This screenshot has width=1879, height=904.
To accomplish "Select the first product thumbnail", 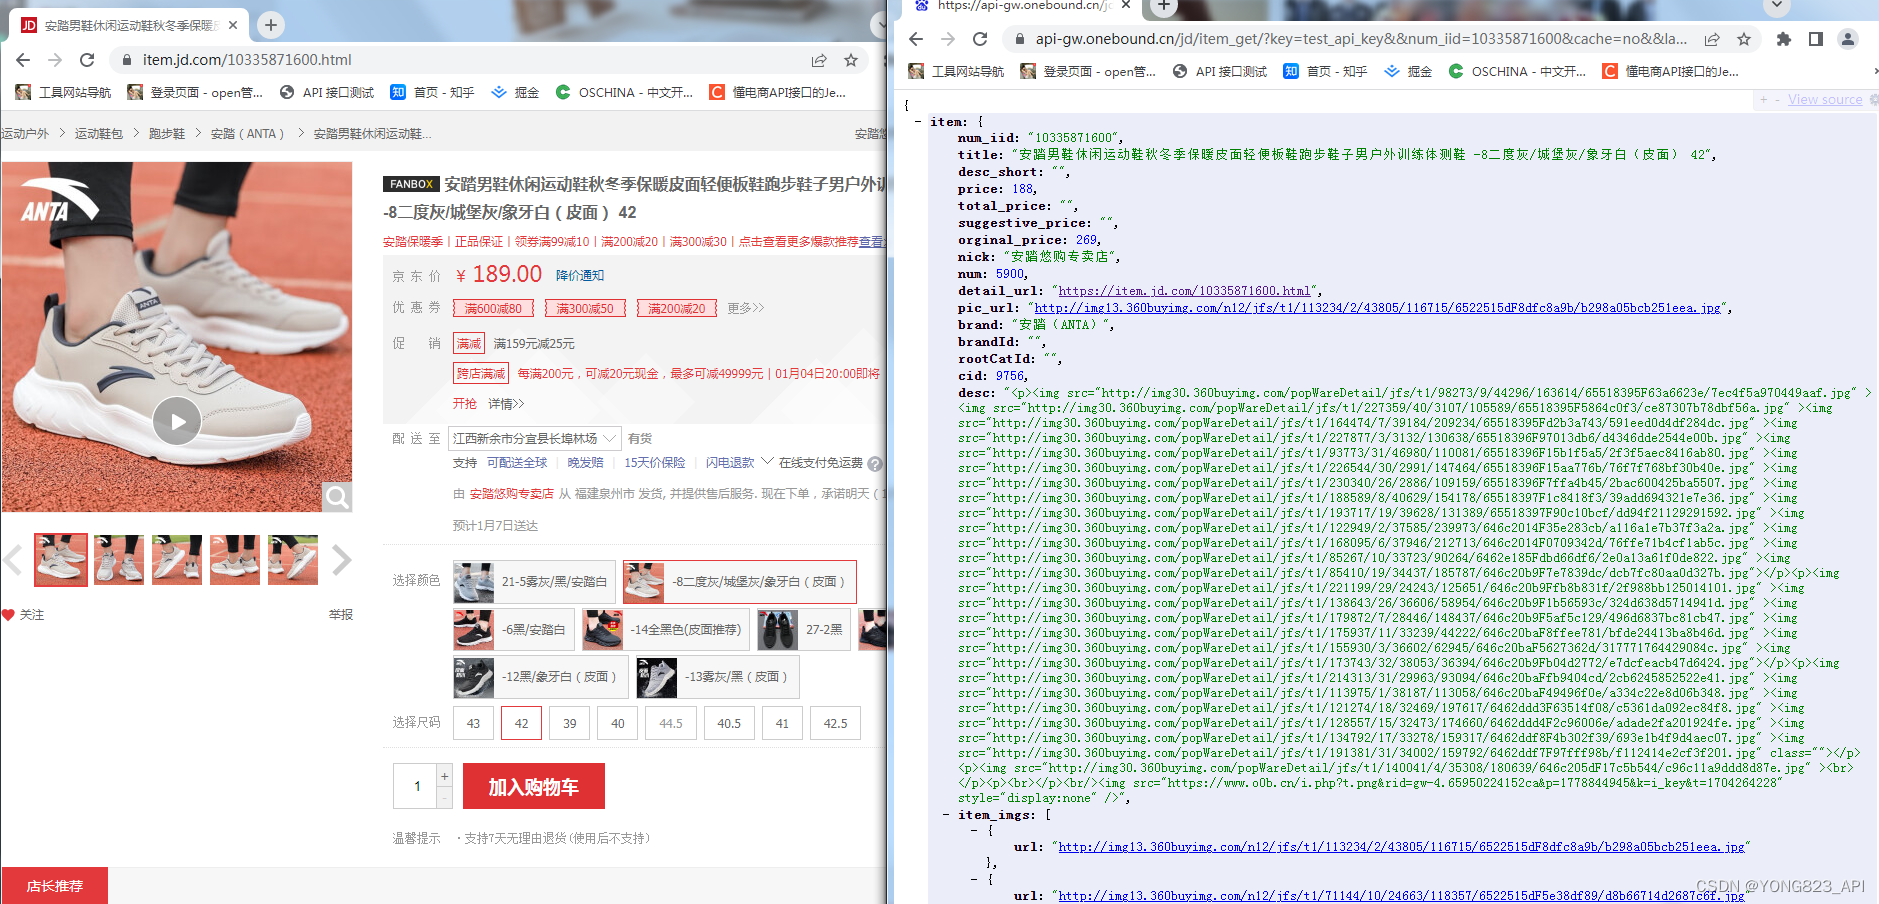I will [61, 560].
